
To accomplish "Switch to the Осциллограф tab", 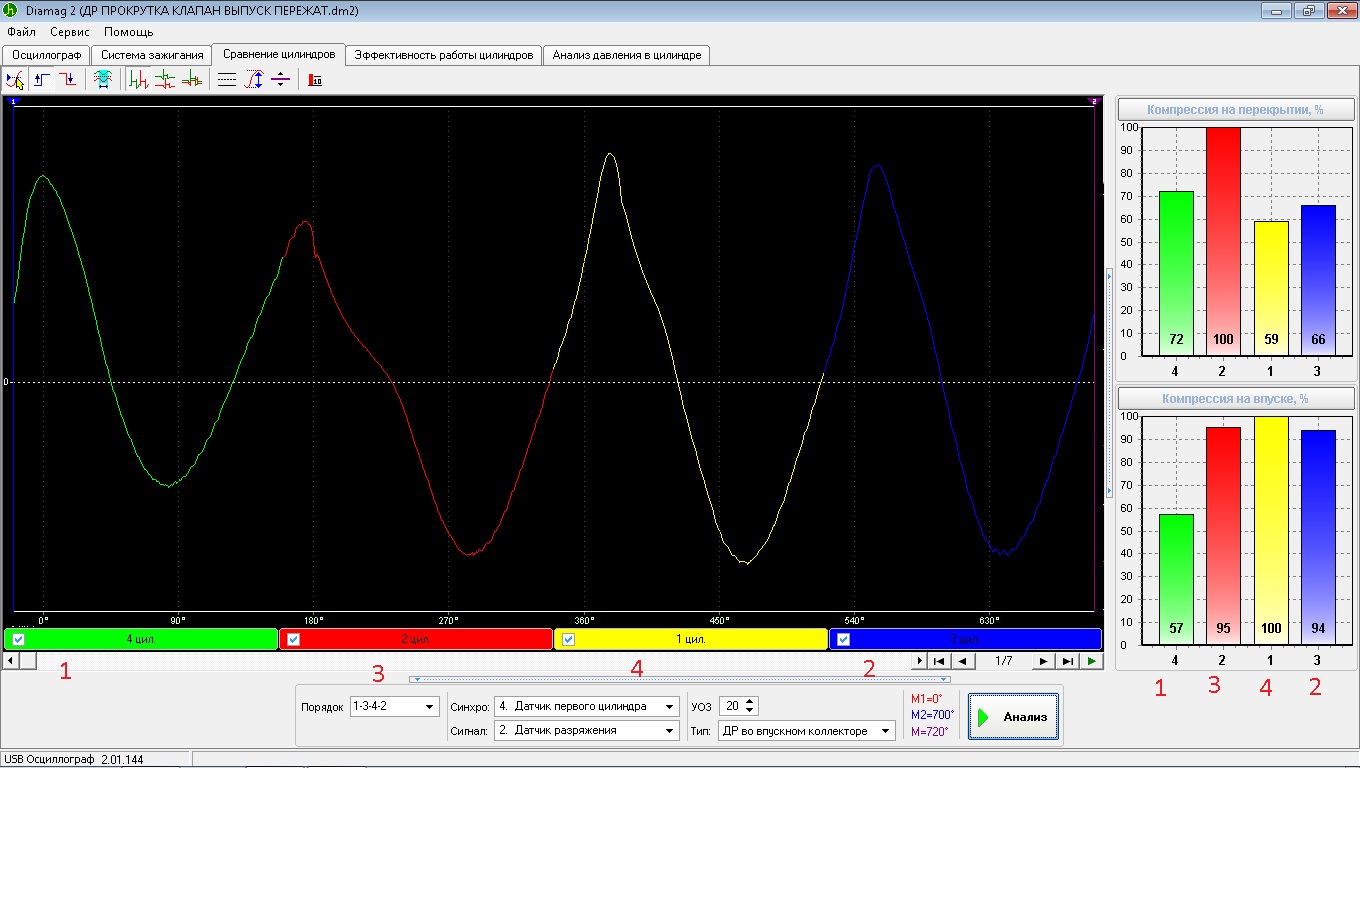I will tap(47, 55).
